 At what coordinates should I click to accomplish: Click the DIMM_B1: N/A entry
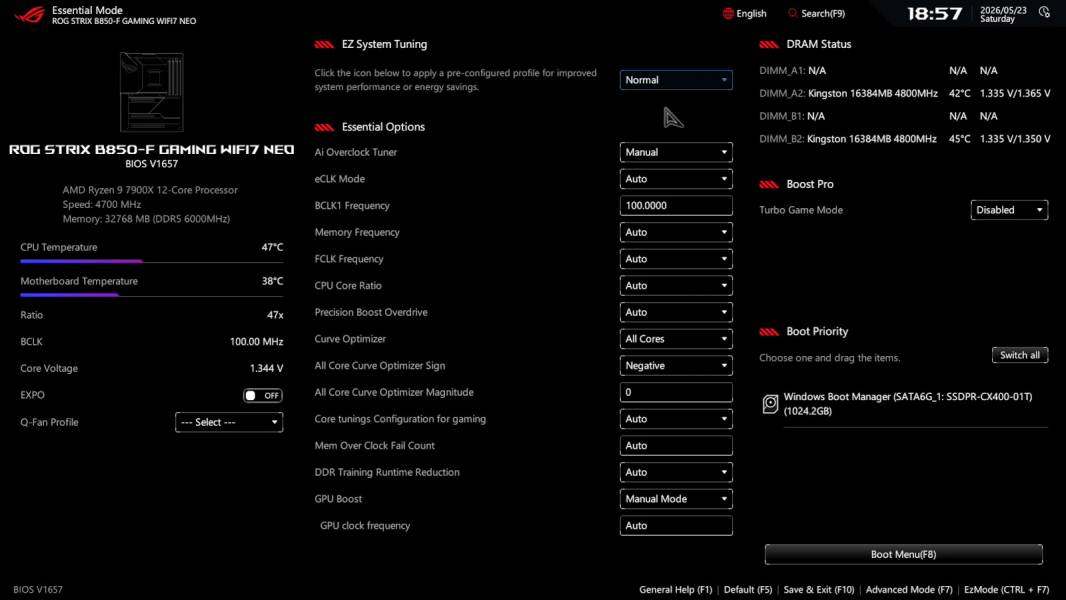pos(792,116)
